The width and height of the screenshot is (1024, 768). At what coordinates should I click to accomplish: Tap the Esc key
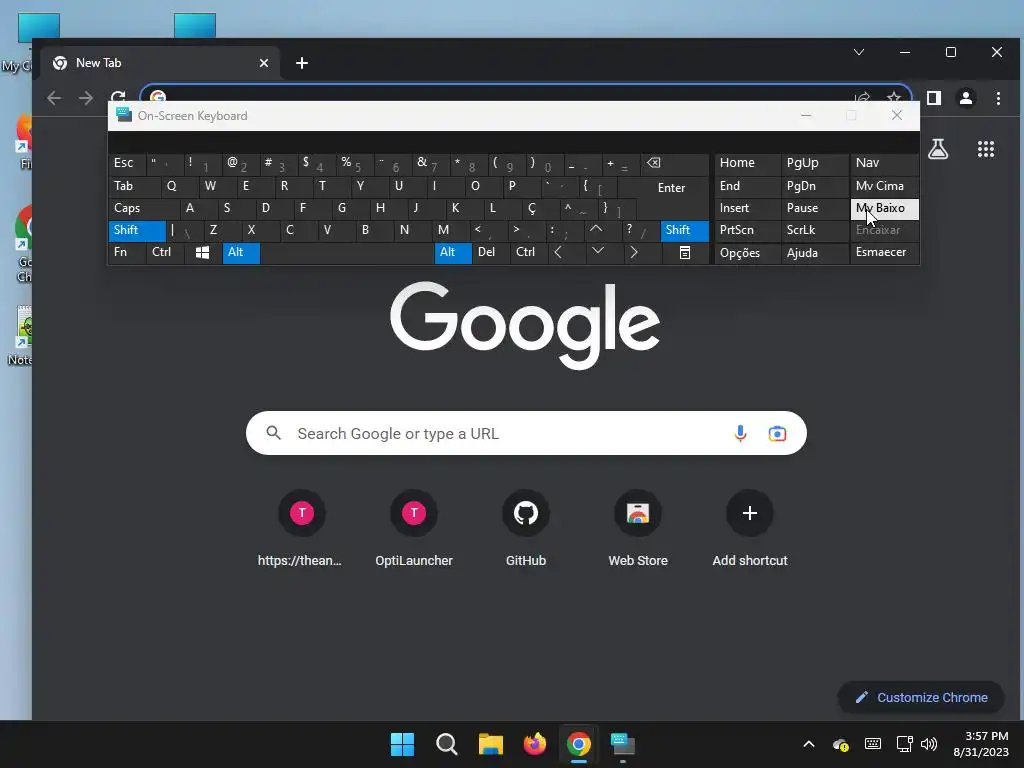point(127,163)
